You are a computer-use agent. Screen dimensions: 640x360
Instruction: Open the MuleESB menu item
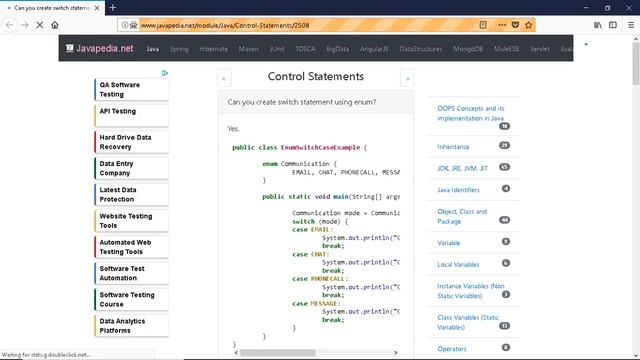(x=507, y=49)
